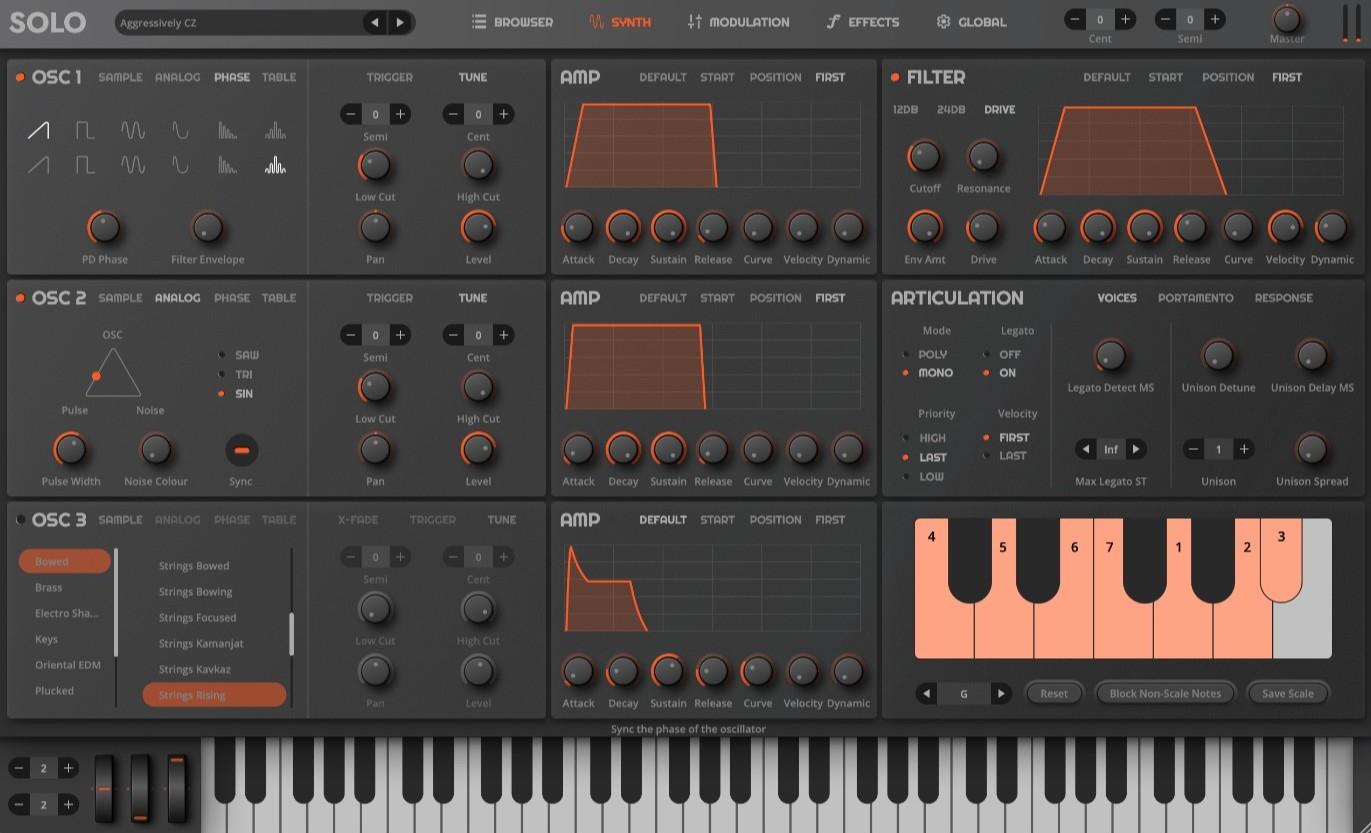Screen dimensions: 1371x833
Task: Select TRI waveform for OSC 2
Action: tap(243, 374)
